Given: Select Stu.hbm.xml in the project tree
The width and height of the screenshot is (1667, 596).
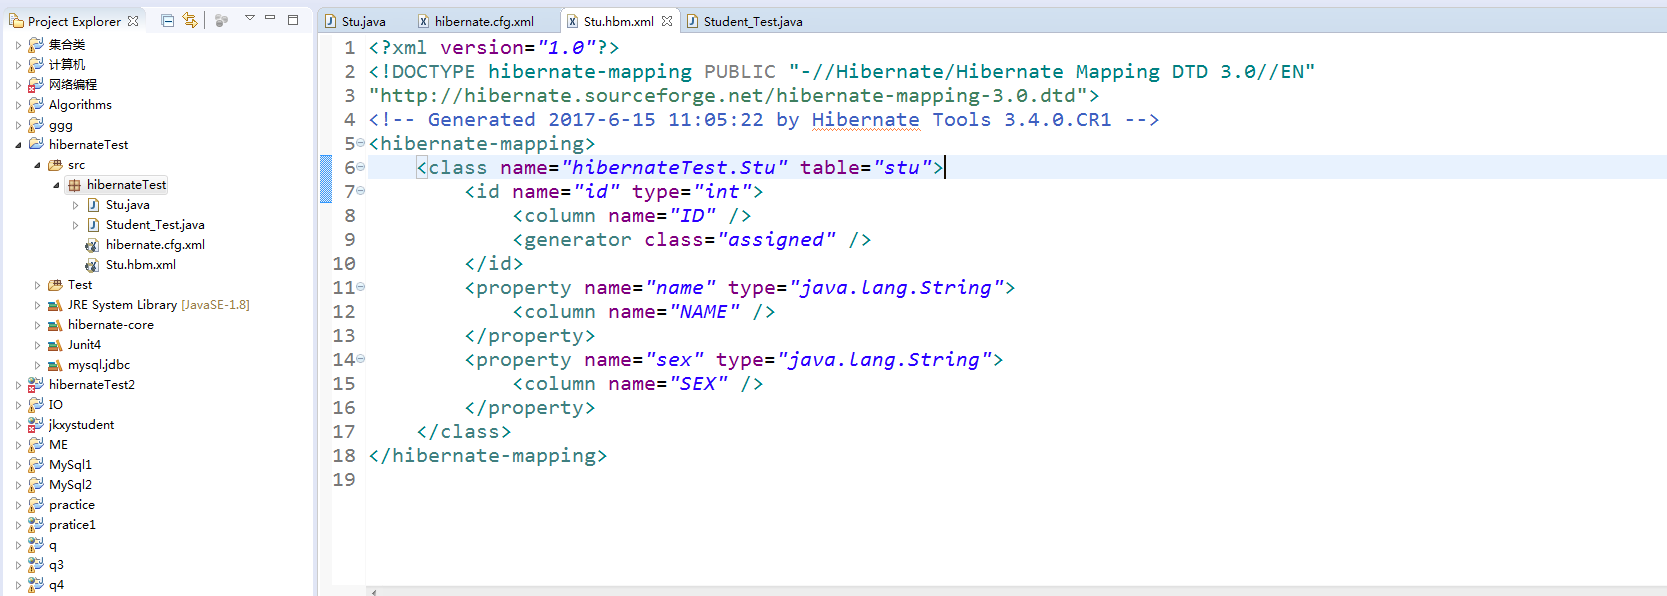Looking at the screenshot, I should click(x=141, y=265).
